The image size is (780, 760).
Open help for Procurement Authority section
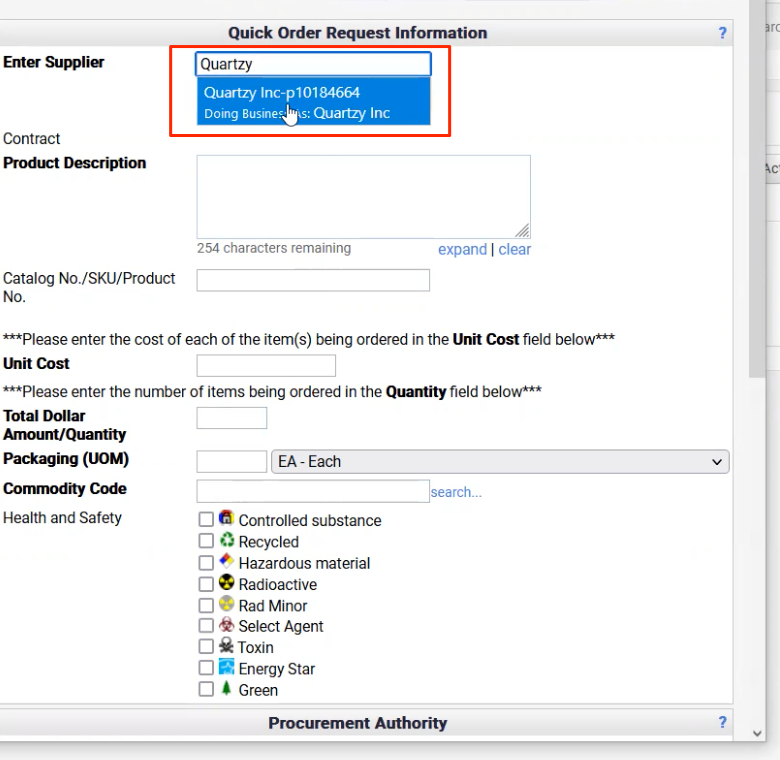click(722, 722)
